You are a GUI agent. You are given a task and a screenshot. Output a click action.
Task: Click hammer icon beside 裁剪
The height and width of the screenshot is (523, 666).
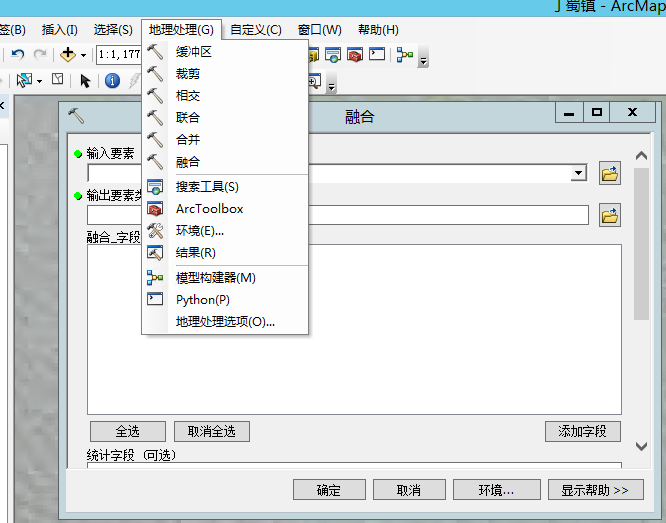point(155,74)
